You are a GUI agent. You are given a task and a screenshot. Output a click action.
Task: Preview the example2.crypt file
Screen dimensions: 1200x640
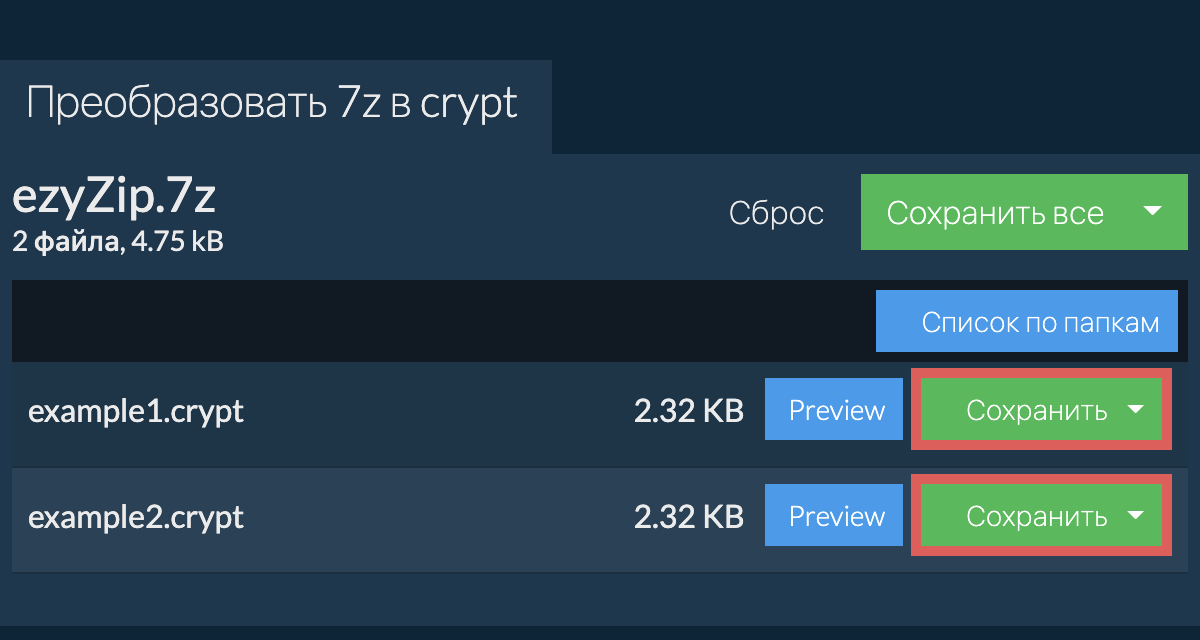836,517
